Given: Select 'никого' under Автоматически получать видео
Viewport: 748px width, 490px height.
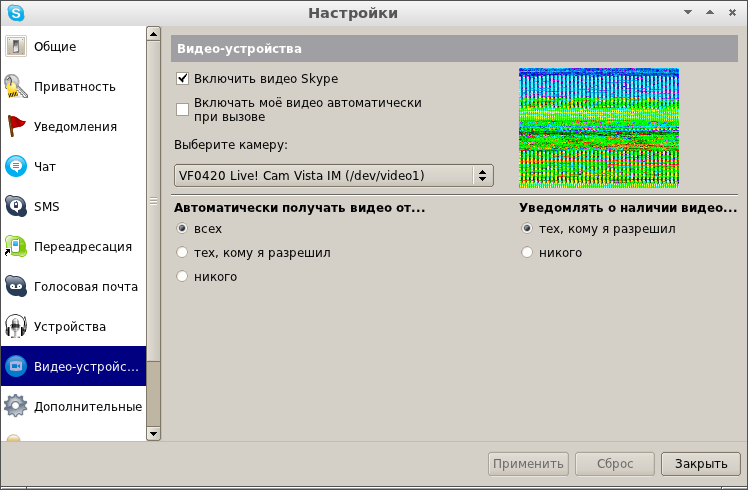Looking at the screenshot, I should point(182,277).
